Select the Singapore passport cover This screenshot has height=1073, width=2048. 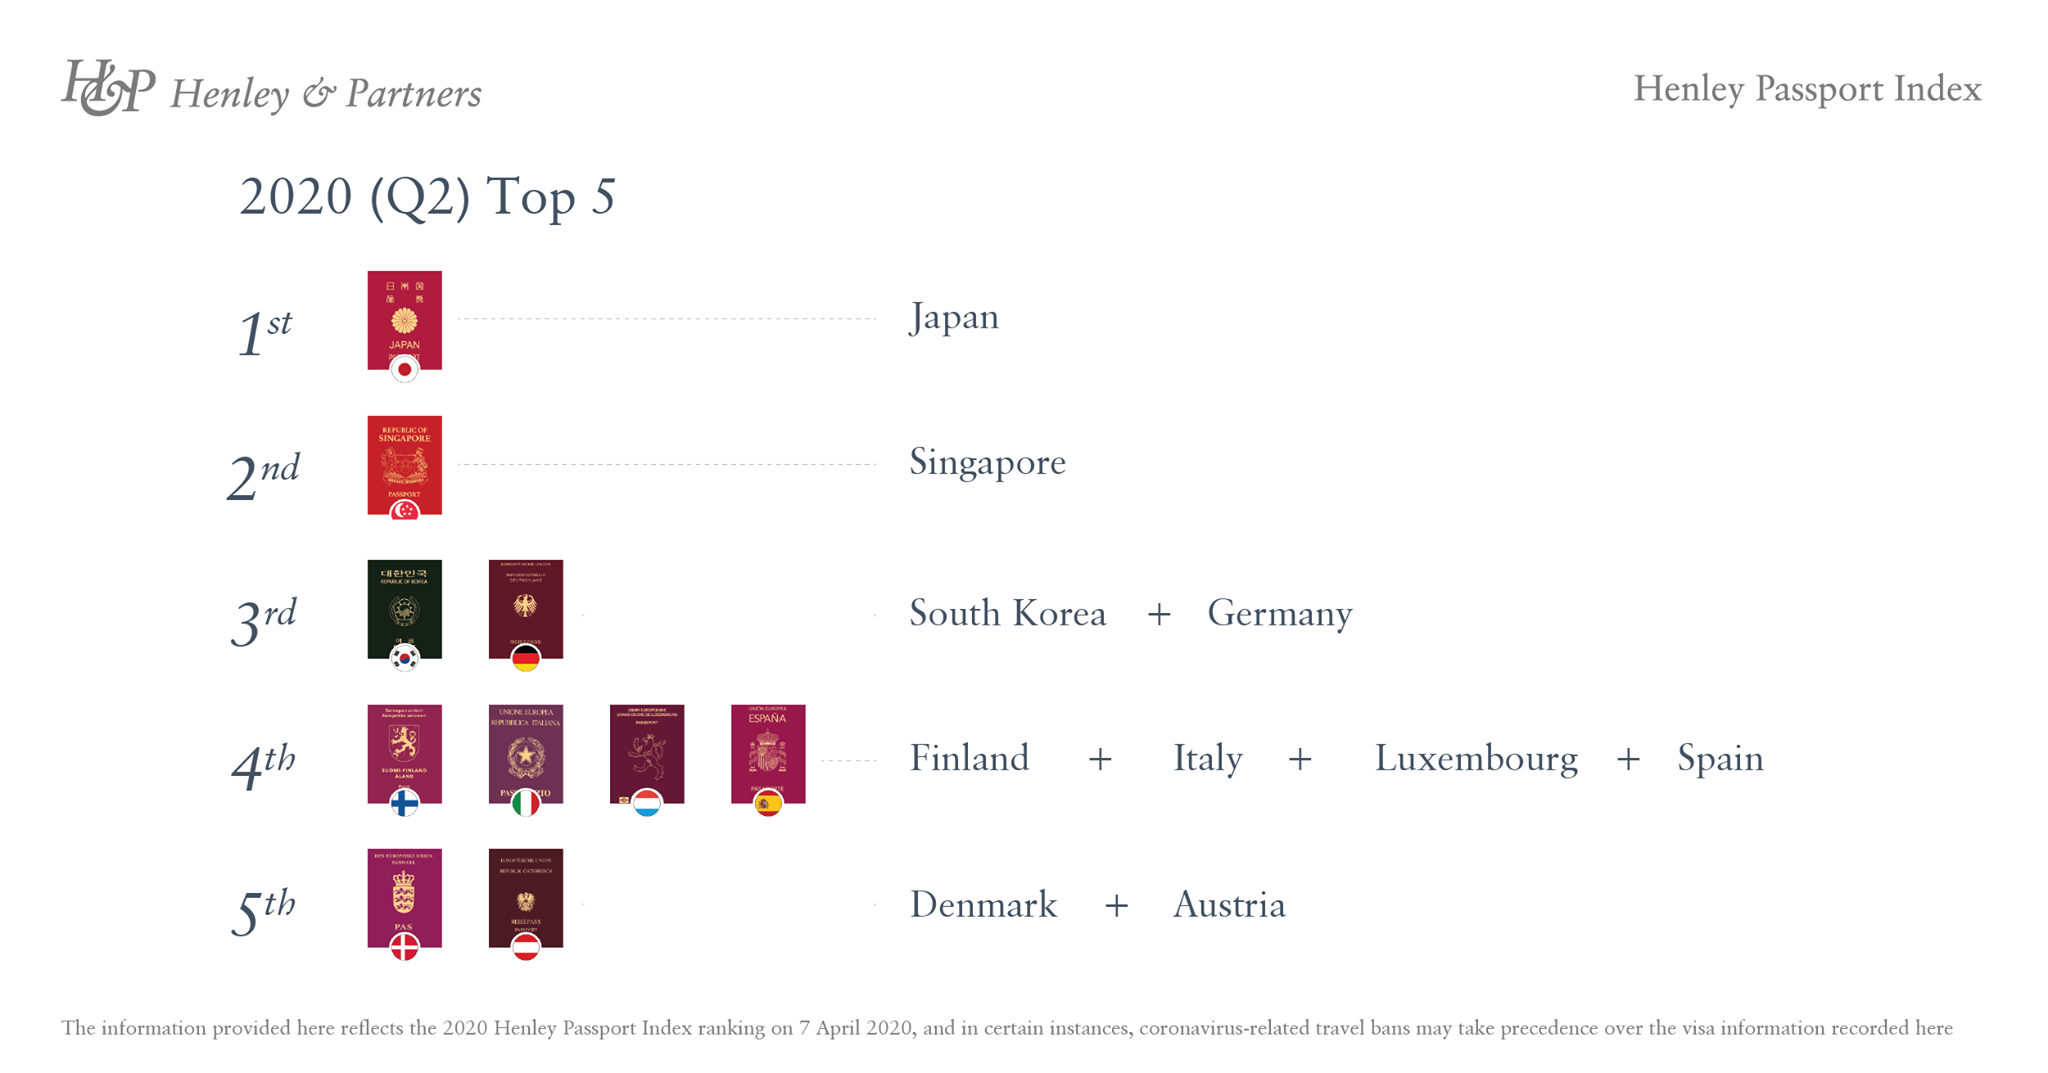404,465
